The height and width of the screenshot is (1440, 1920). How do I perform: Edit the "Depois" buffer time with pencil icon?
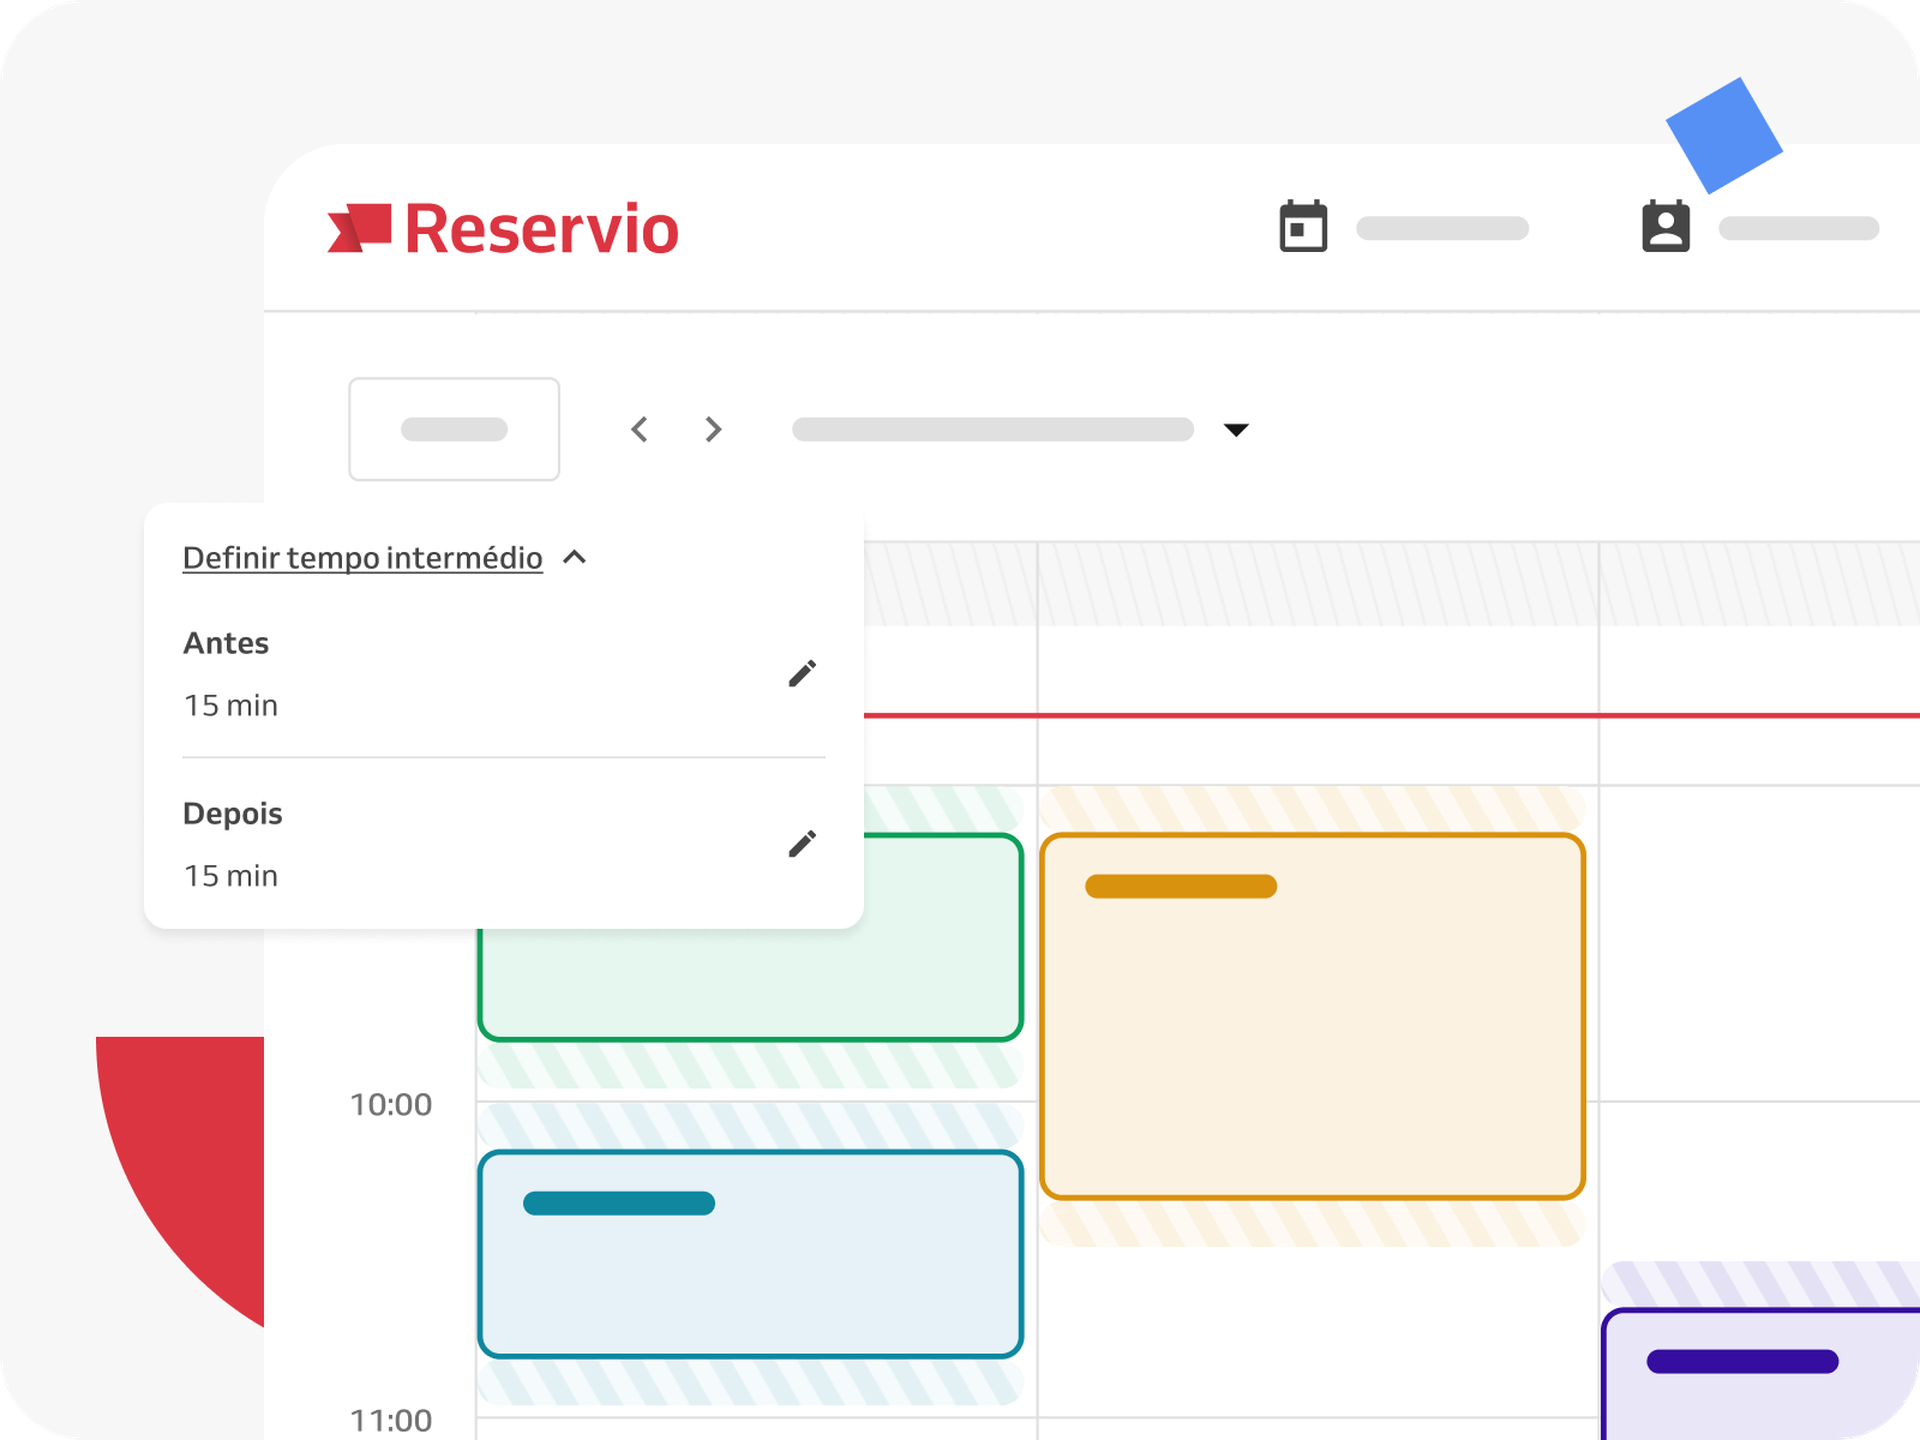[x=802, y=845]
